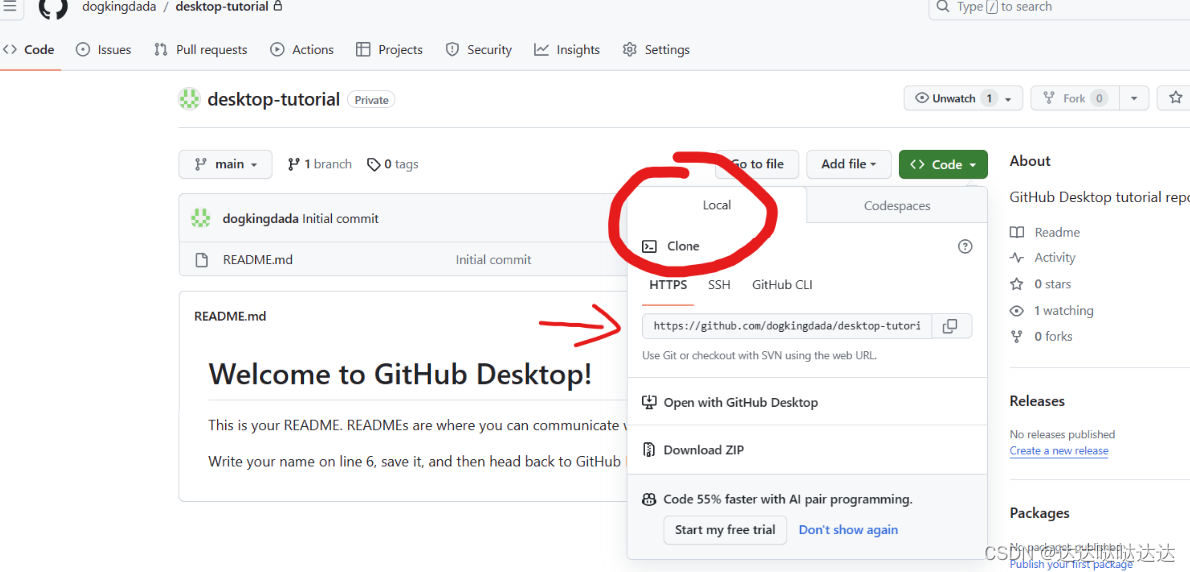The image size is (1190, 572).
Task: Open the desktop-tutorial breadcrumb link
Action: pyautogui.click(x=223, y=7)
